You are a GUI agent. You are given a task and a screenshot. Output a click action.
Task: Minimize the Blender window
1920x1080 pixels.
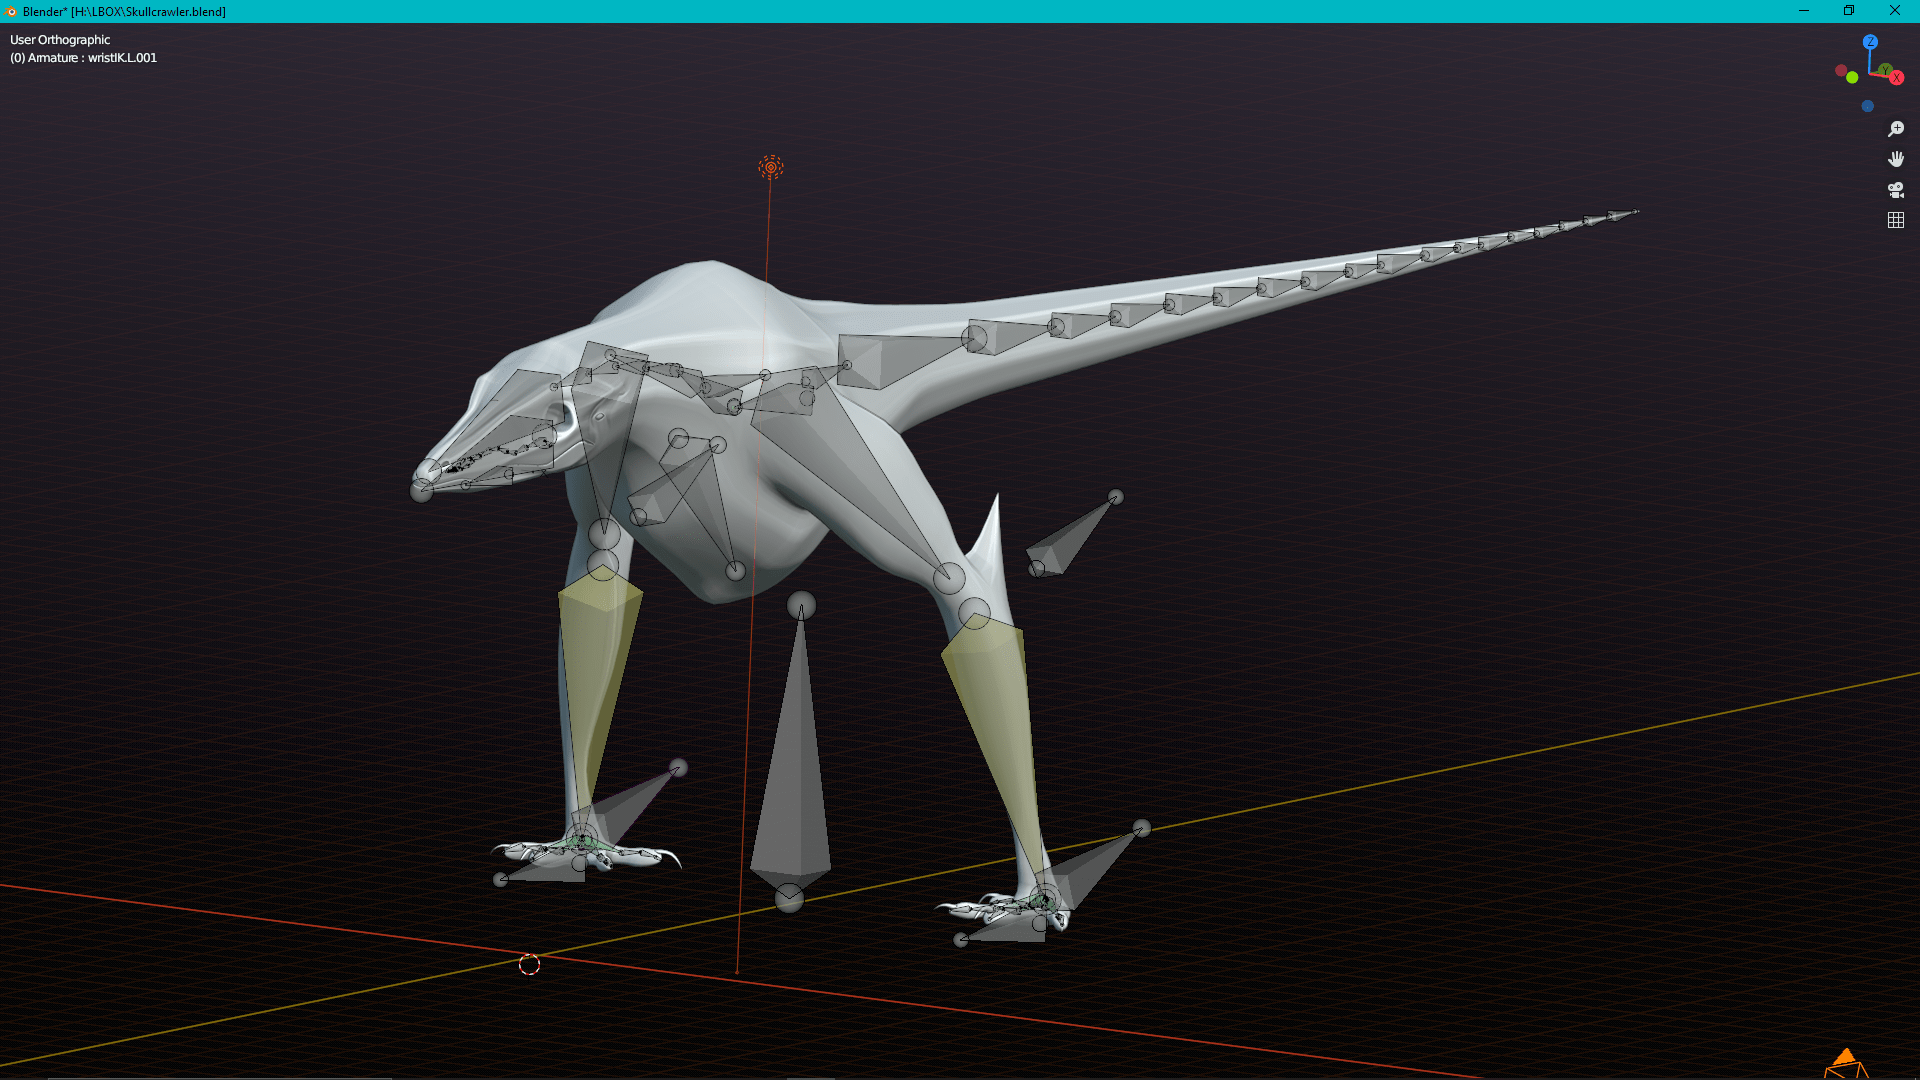[1803, 11]
